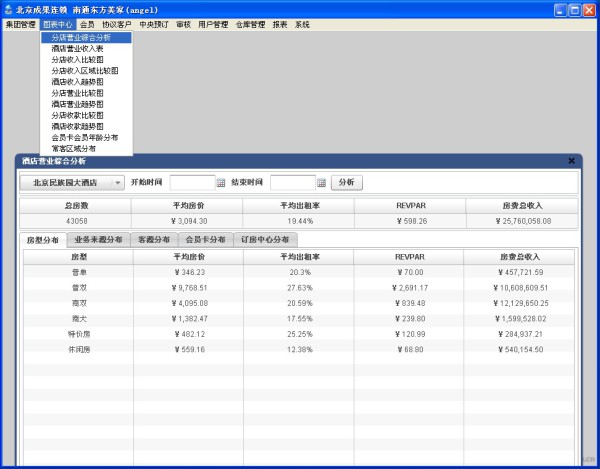This screenshot has height=469, width=600.
Task: Select 会员卡会员年龄分布 menu entry
Action: pos(86,137)
